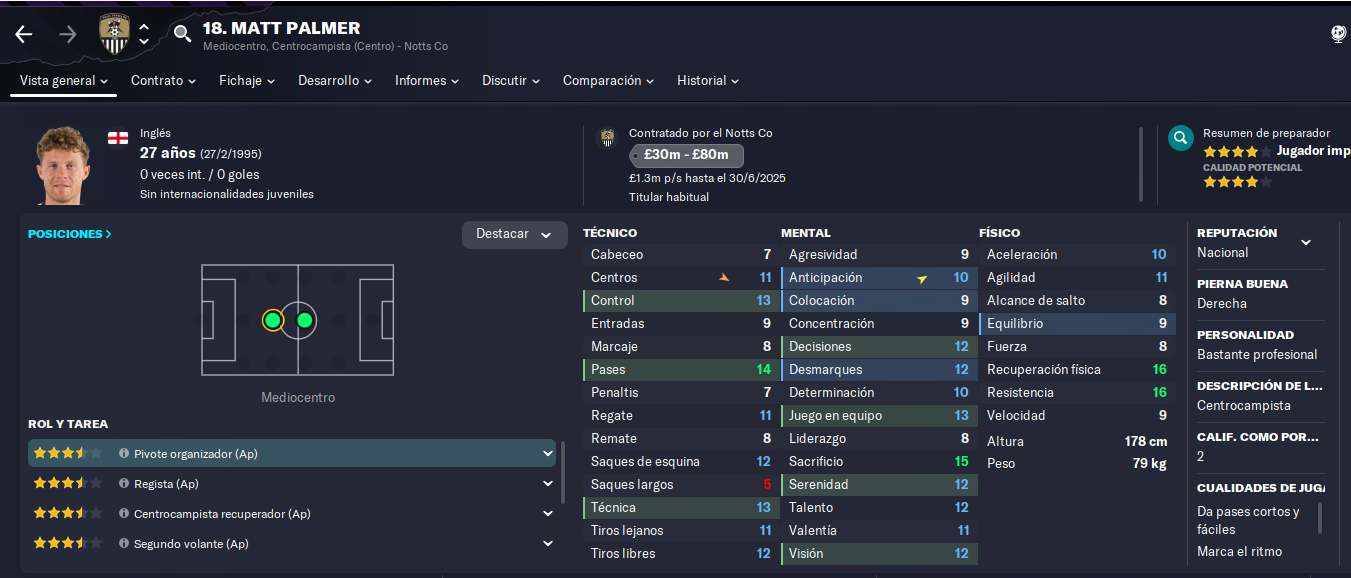
Task: Open the search magnifier icon in header
Action: coord(182,34)
